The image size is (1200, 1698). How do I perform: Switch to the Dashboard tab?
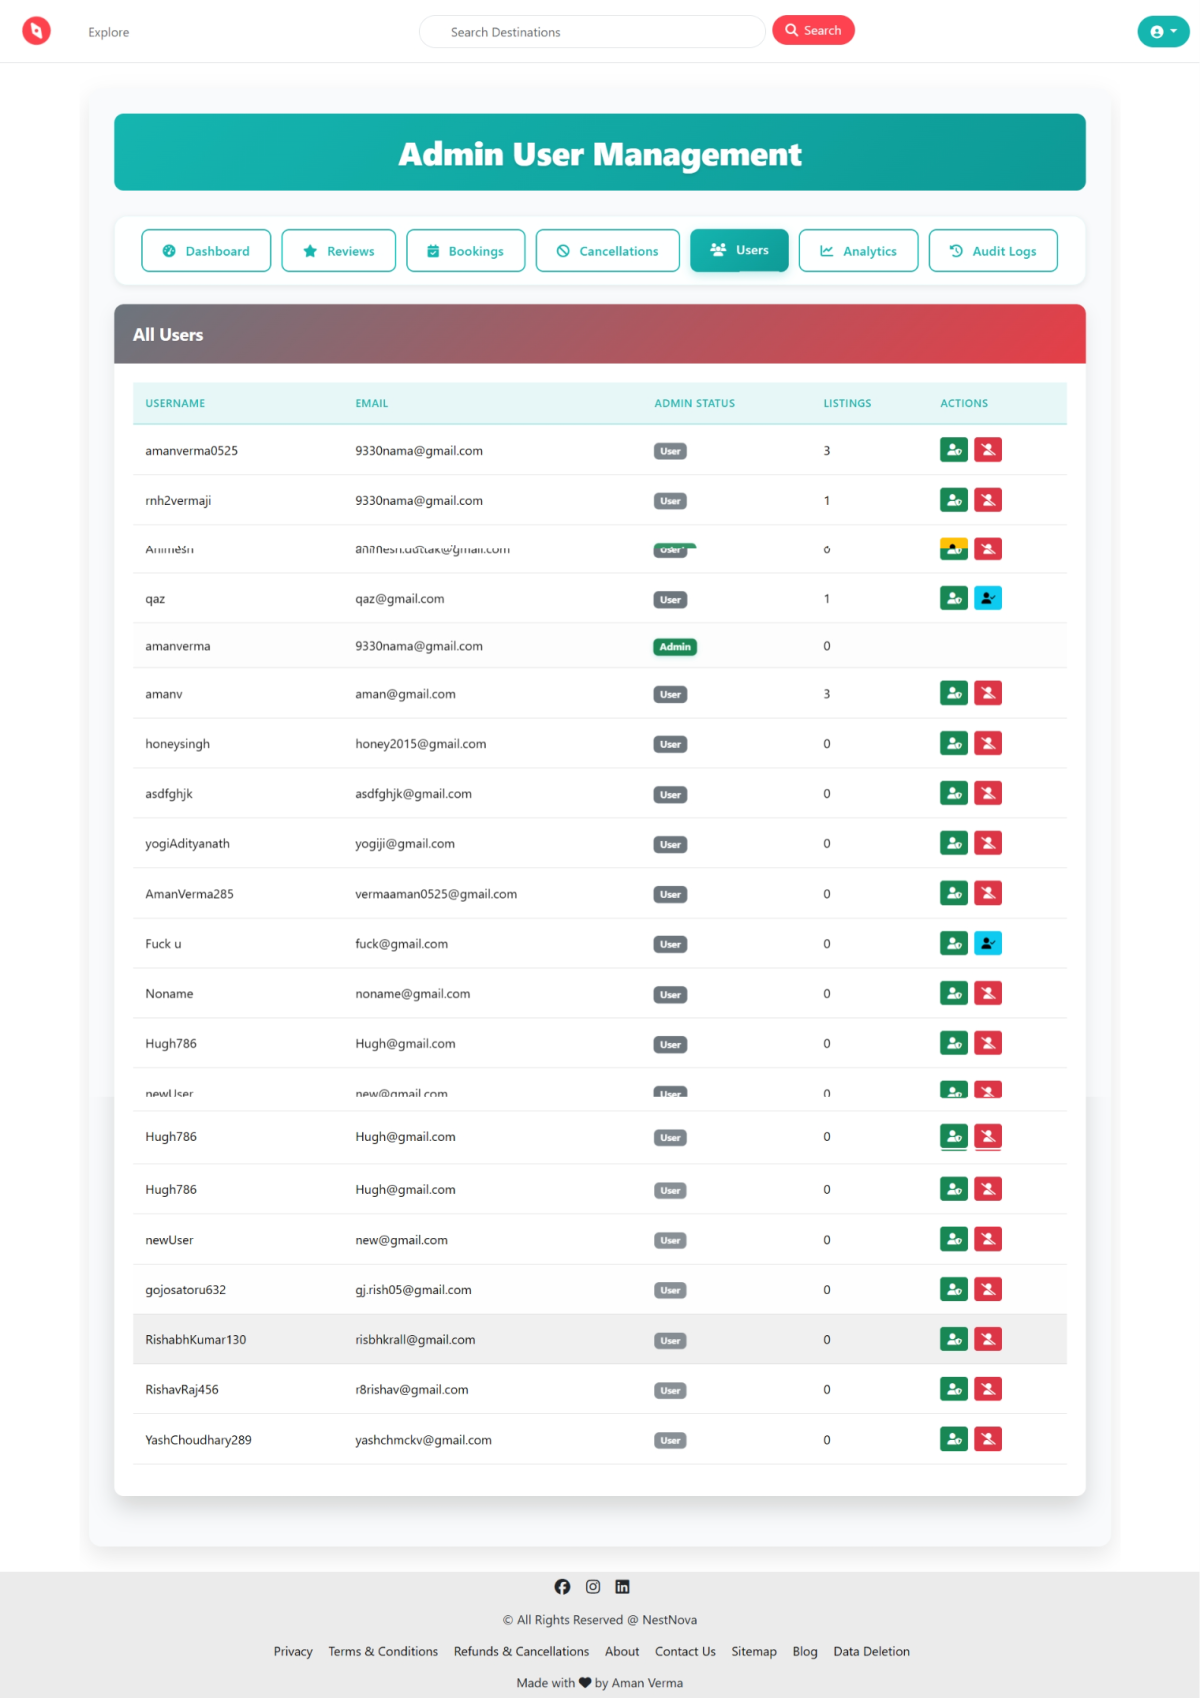coord(206,251)
